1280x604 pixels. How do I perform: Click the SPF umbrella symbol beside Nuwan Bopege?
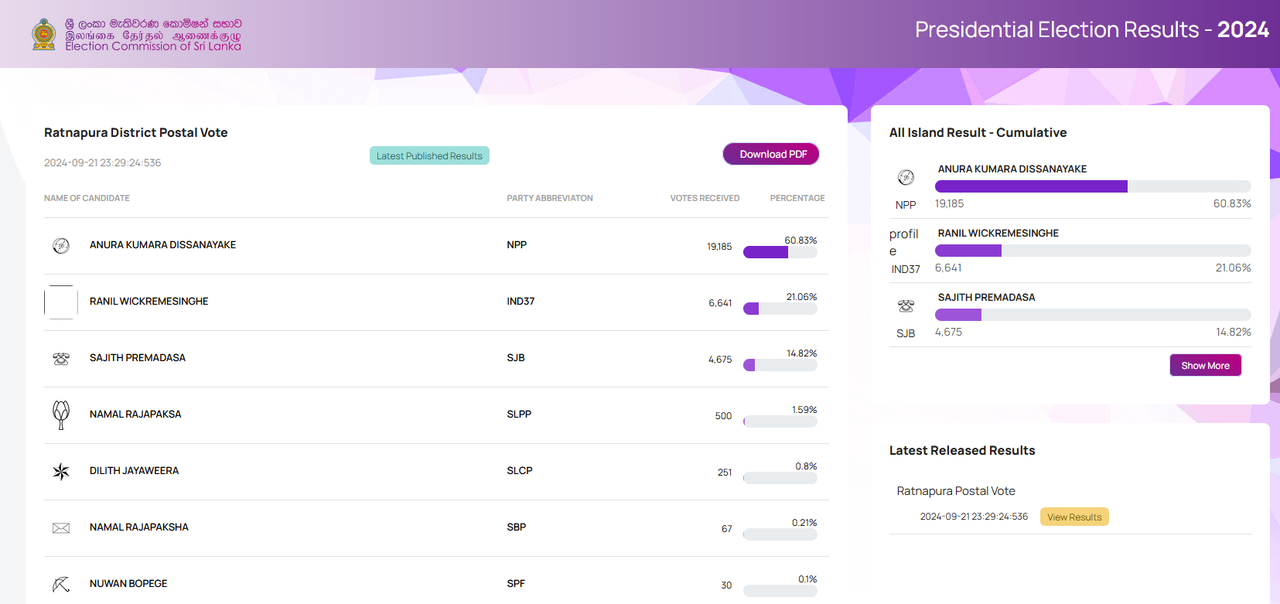[61, 584]
